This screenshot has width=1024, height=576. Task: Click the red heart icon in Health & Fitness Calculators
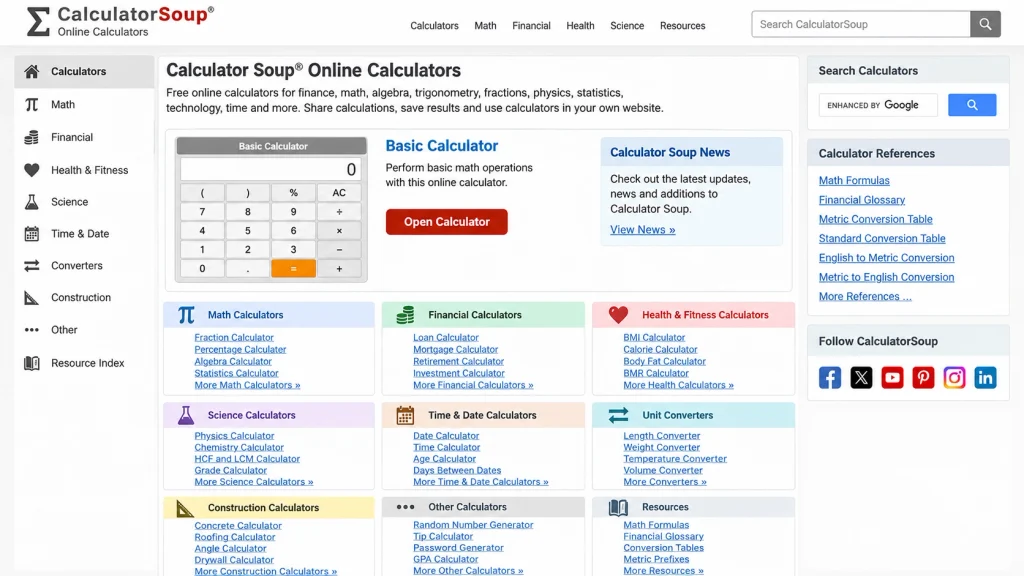coord(618,314)
